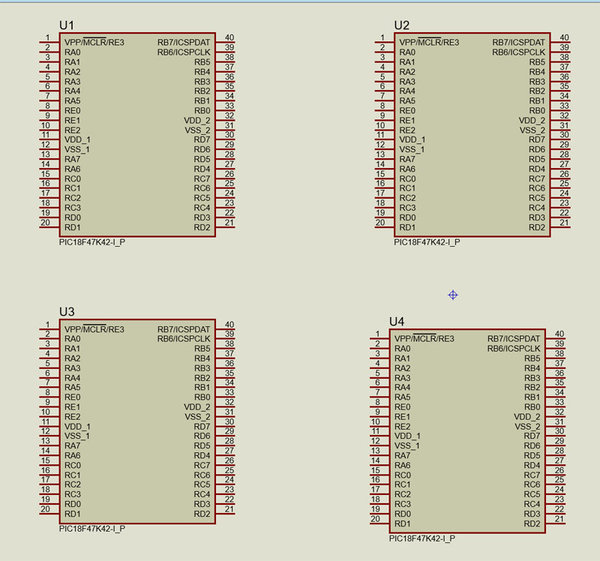Select the U2 reference label

click(402, 25)
